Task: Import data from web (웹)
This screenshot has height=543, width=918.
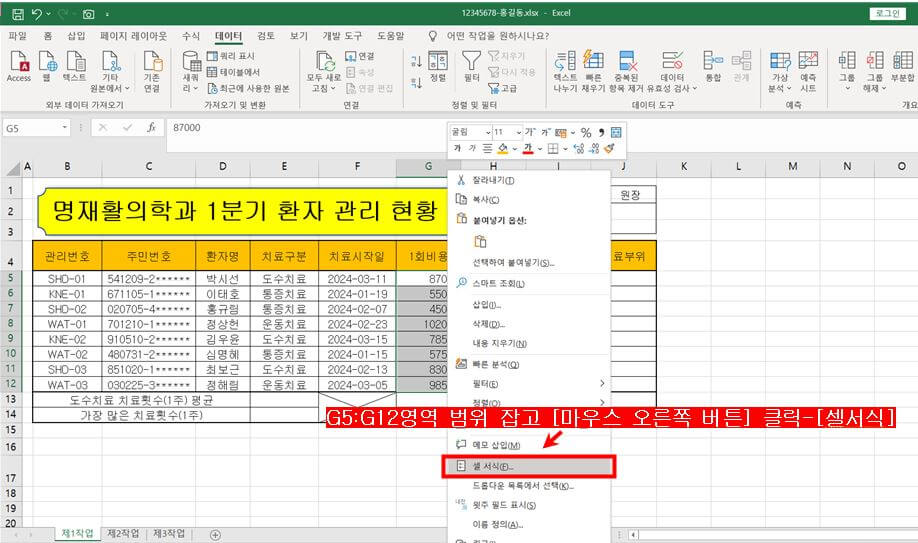Action: 47,66
